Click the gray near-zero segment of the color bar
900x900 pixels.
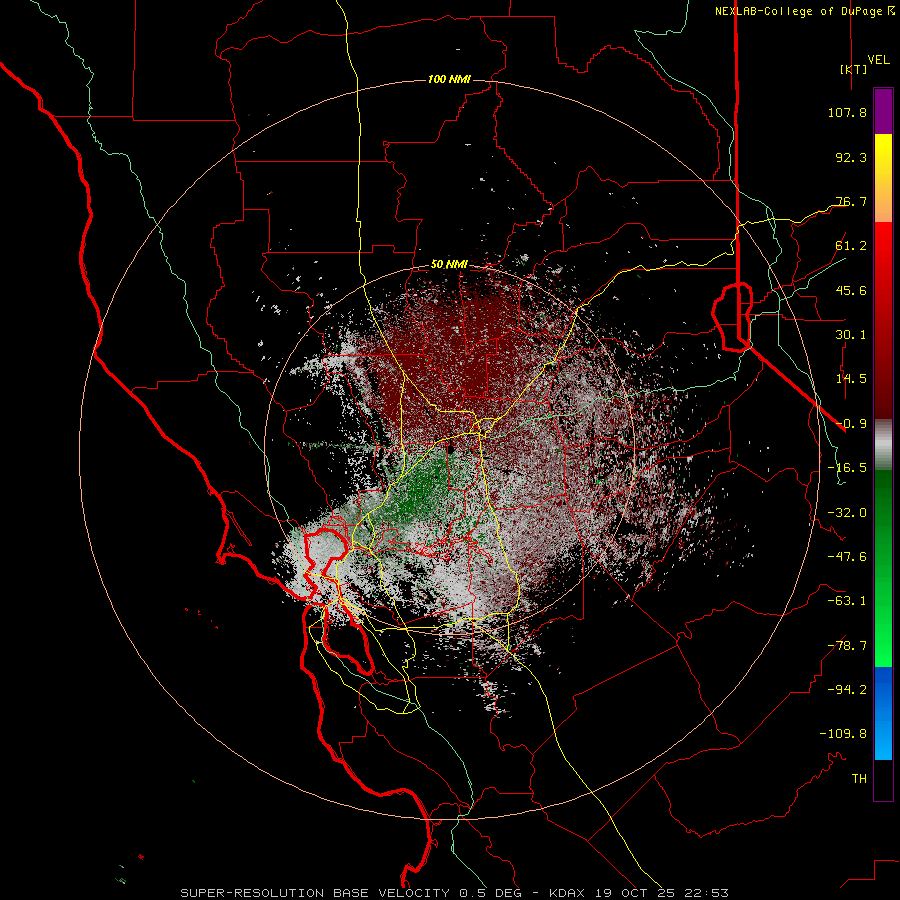pyautogui.click(x=883, y=445)
